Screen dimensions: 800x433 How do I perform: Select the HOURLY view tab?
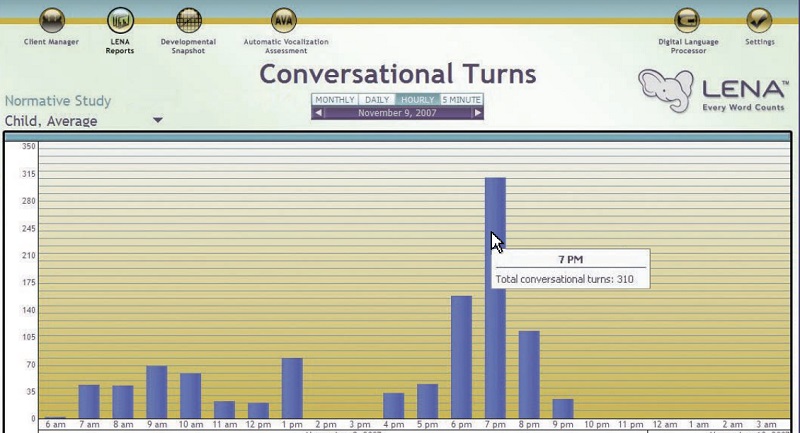coord(417,100)
